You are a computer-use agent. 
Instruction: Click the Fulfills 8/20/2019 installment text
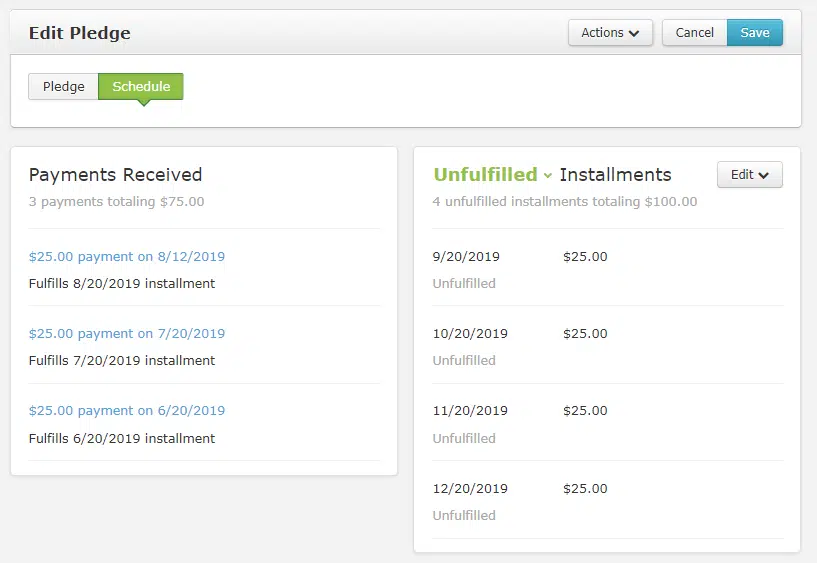tap(122, 283)
